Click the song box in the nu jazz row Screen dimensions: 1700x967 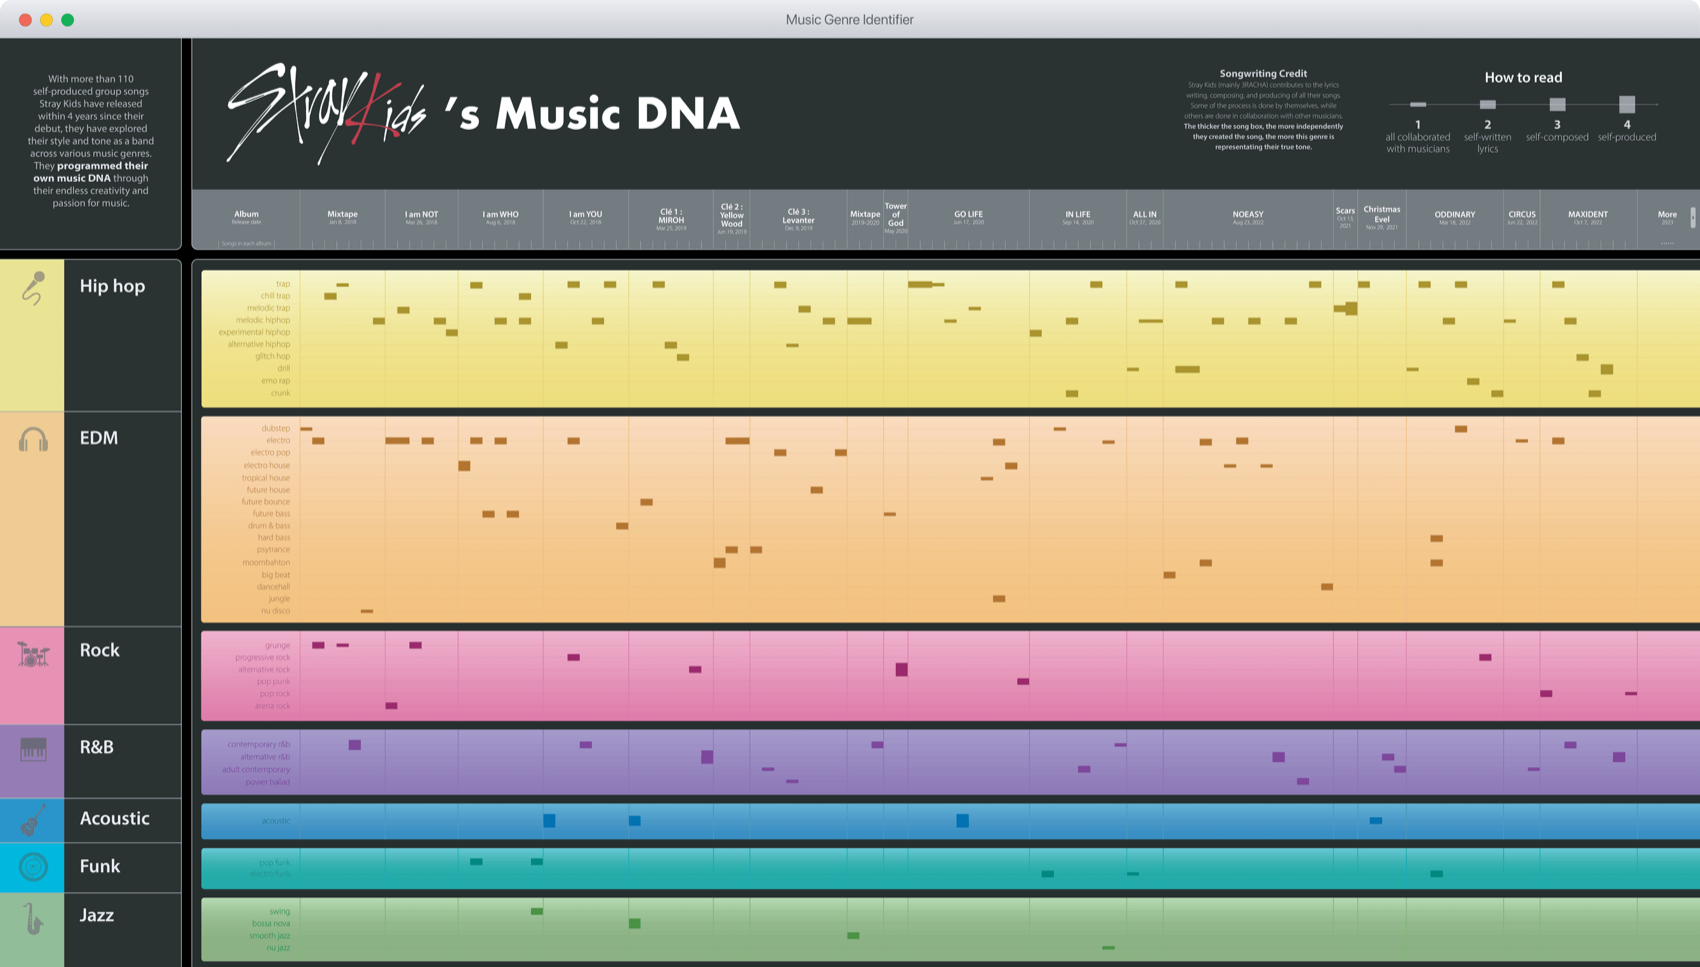coord(1108,948)
